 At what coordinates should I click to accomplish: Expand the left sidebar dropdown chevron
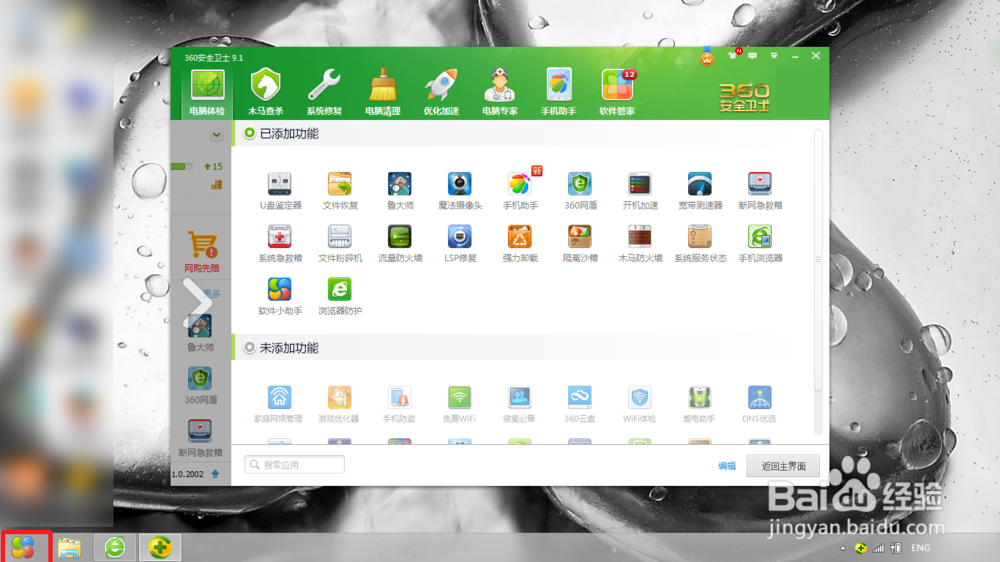[x=216, y=135]
